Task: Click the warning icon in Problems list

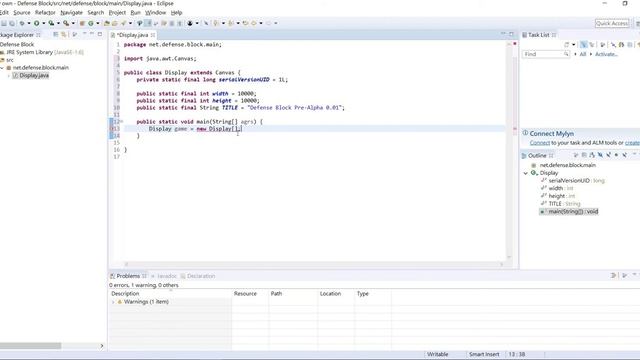Action: 120,302
